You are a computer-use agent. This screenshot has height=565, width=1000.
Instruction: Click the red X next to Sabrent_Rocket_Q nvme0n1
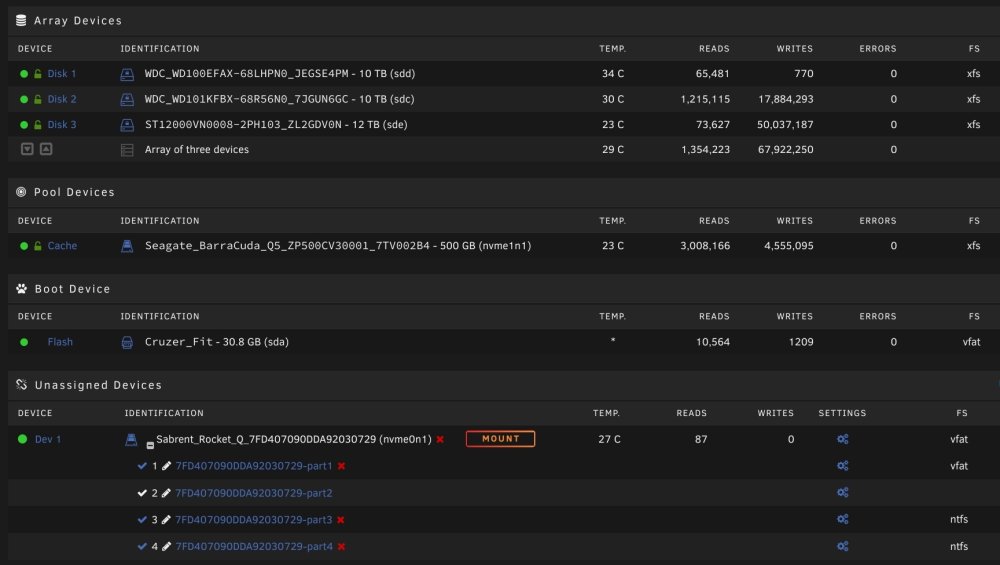coord(440,439)
